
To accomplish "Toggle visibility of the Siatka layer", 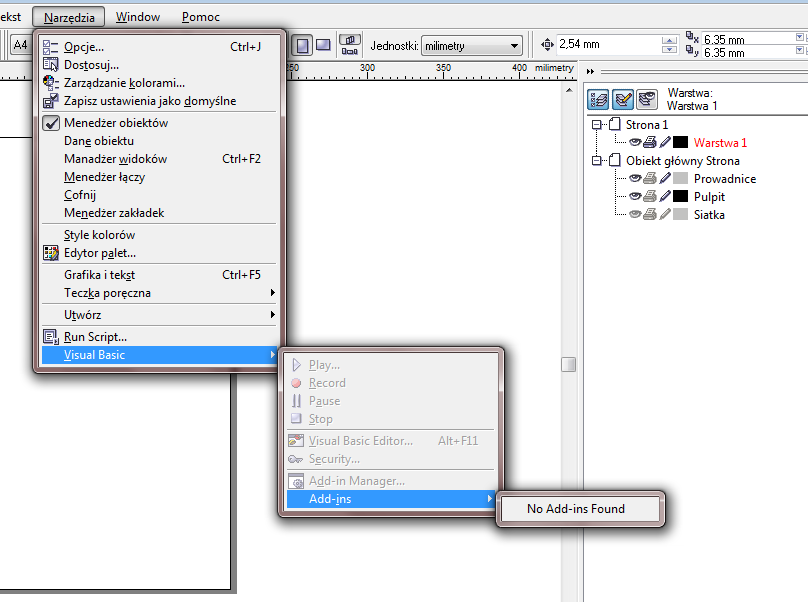I will 634,215.
